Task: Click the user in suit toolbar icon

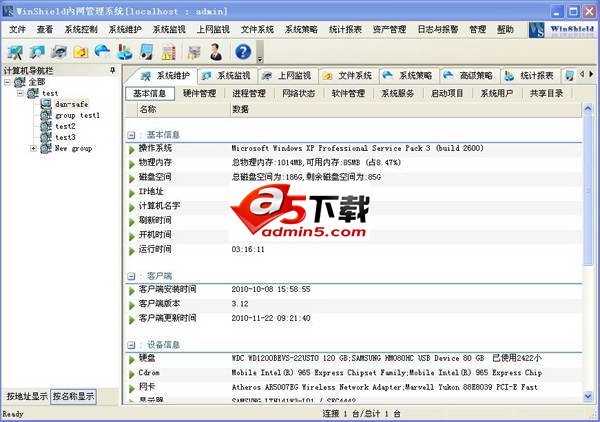Action: pos(216,52)
